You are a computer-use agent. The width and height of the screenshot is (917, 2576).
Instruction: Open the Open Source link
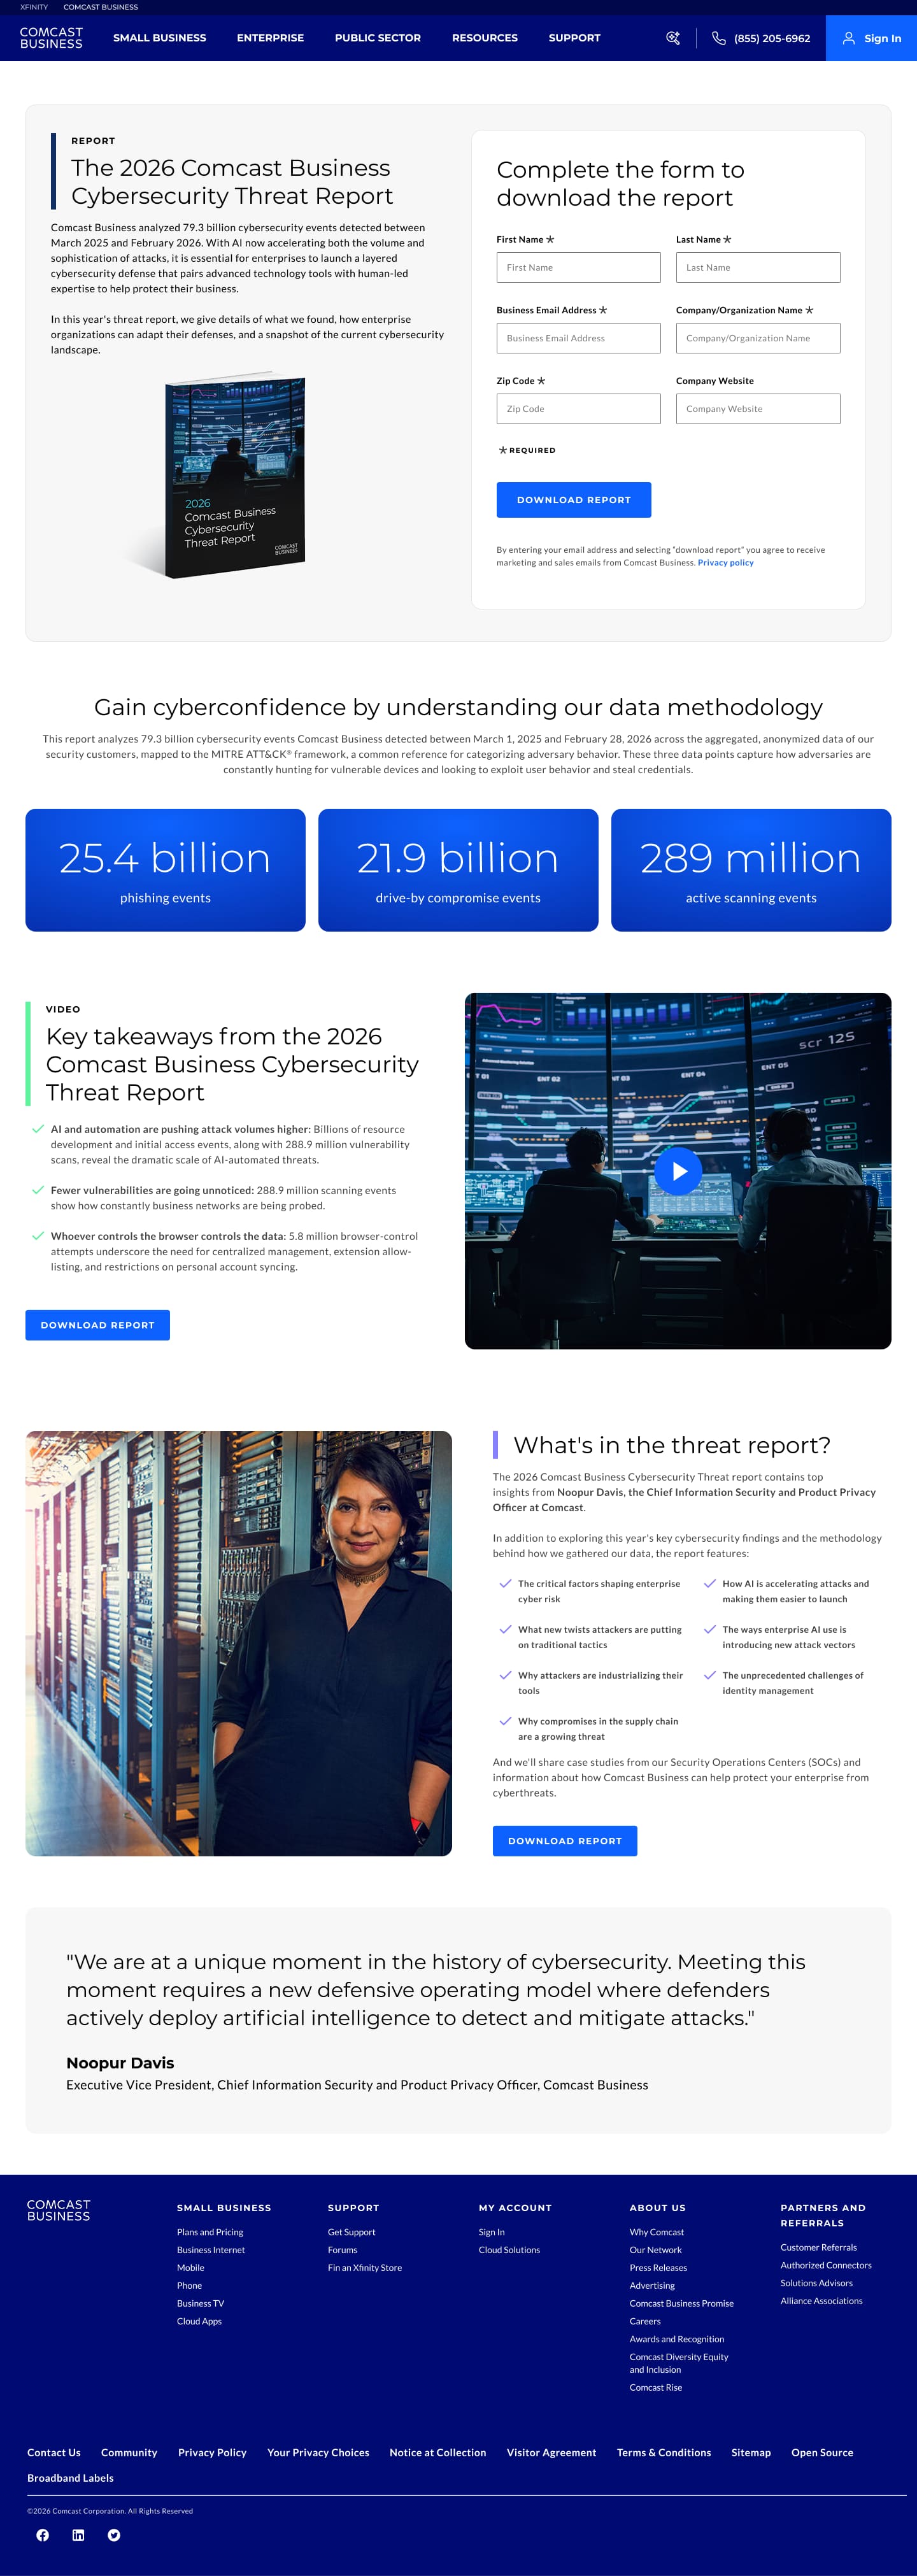pyautogui.click(x=823, y=2452)
